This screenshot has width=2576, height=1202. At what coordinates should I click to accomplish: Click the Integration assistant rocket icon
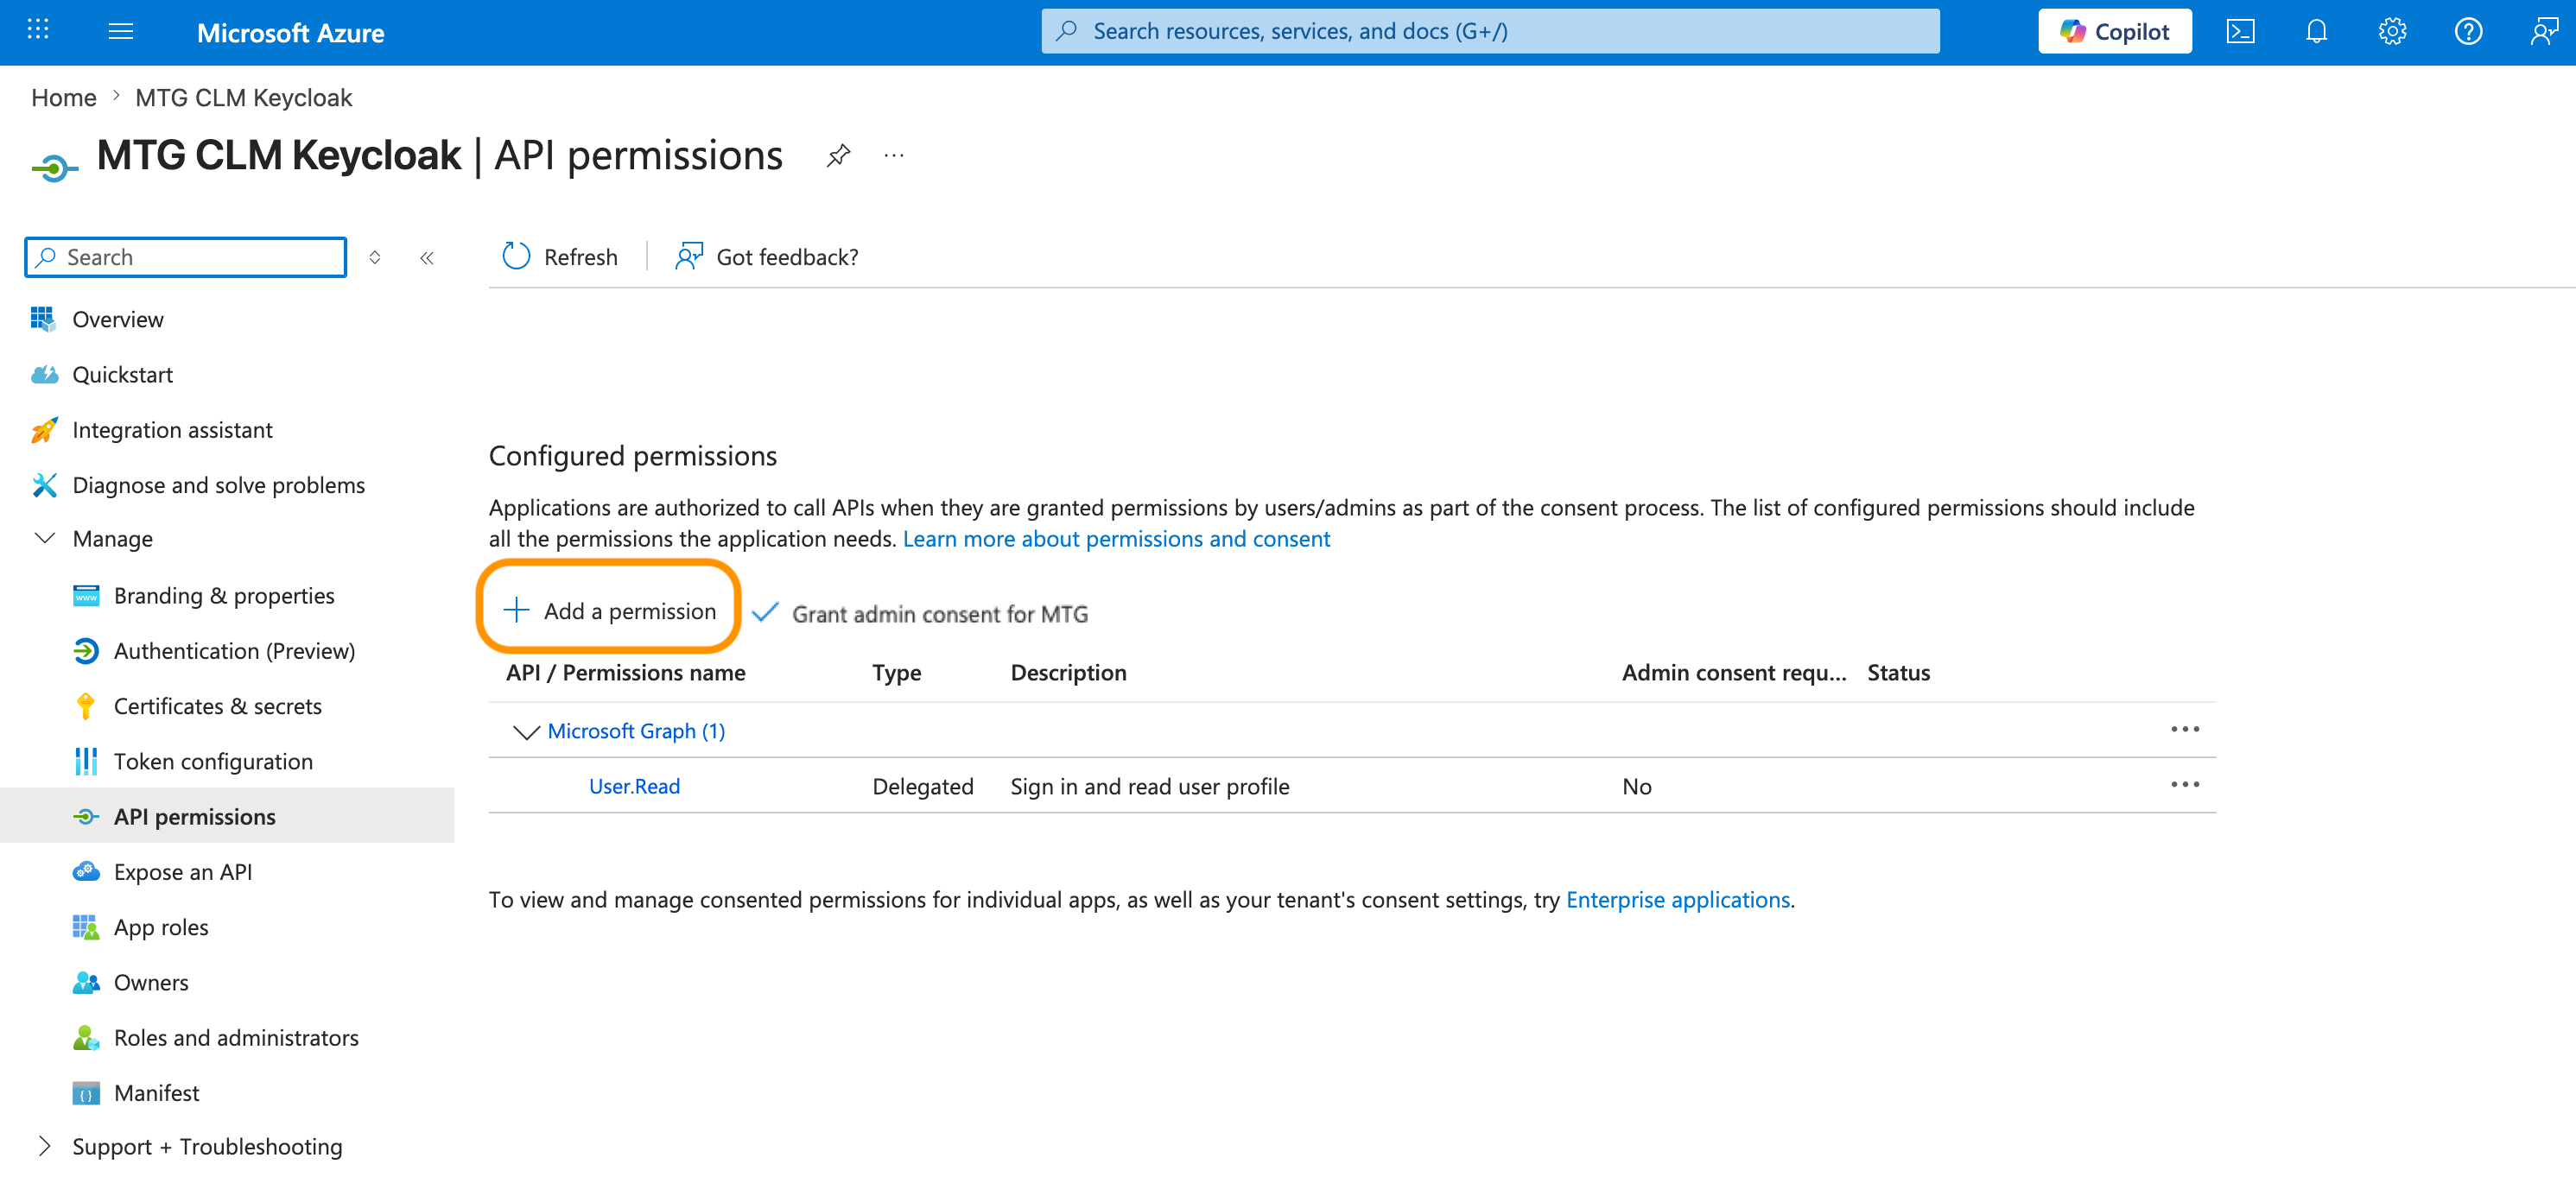pyautogui.click(x=44, y=430)
